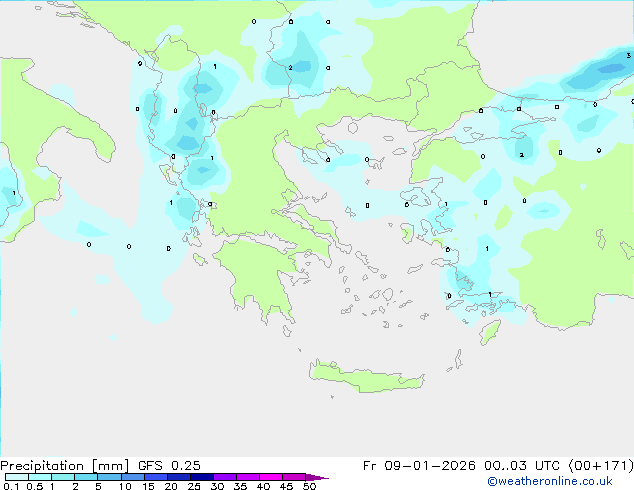634x490 pixels.
Task: Click the 0.5–1 mm legend color swatch
Action: coord(40,477)
